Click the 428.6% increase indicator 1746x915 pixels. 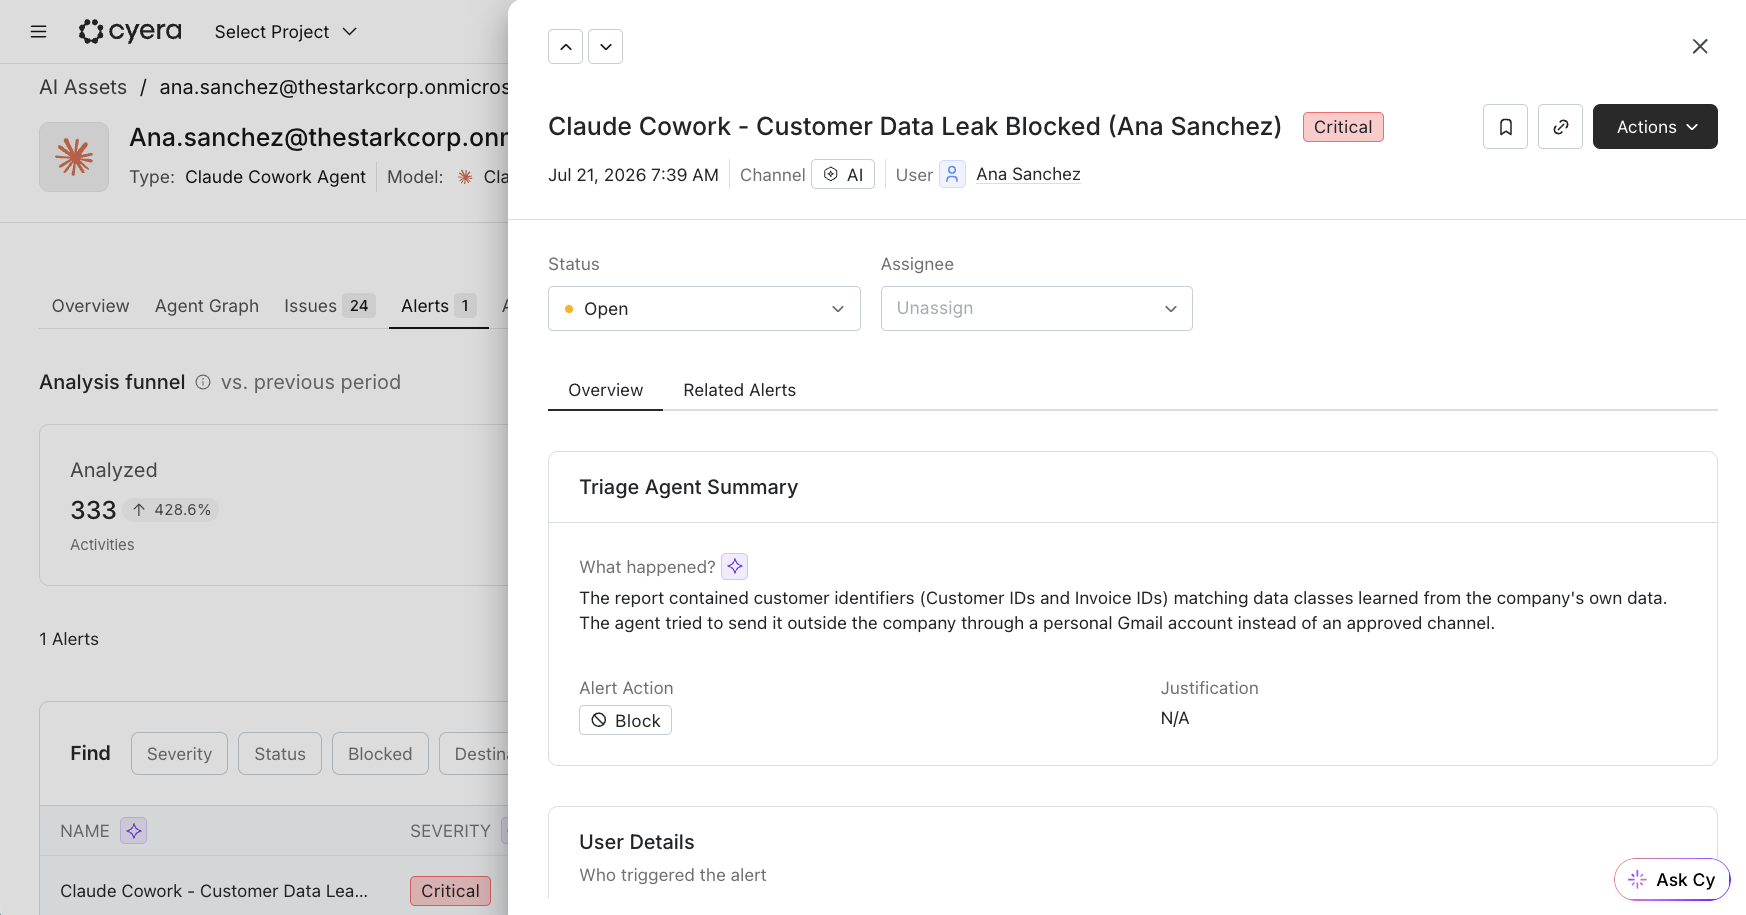(x=172, y=510)
